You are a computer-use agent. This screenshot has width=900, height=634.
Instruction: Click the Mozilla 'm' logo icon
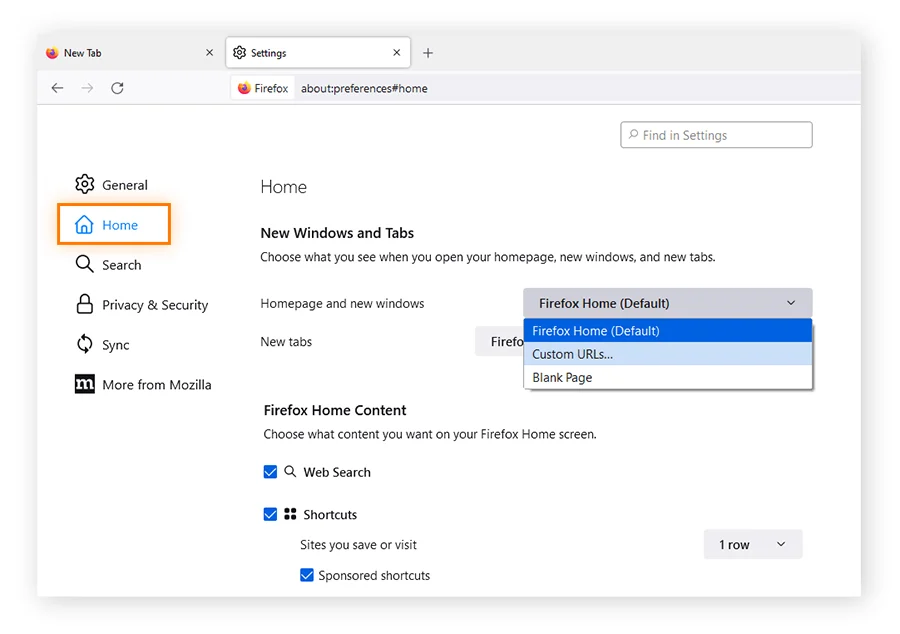tap(84, 384)
